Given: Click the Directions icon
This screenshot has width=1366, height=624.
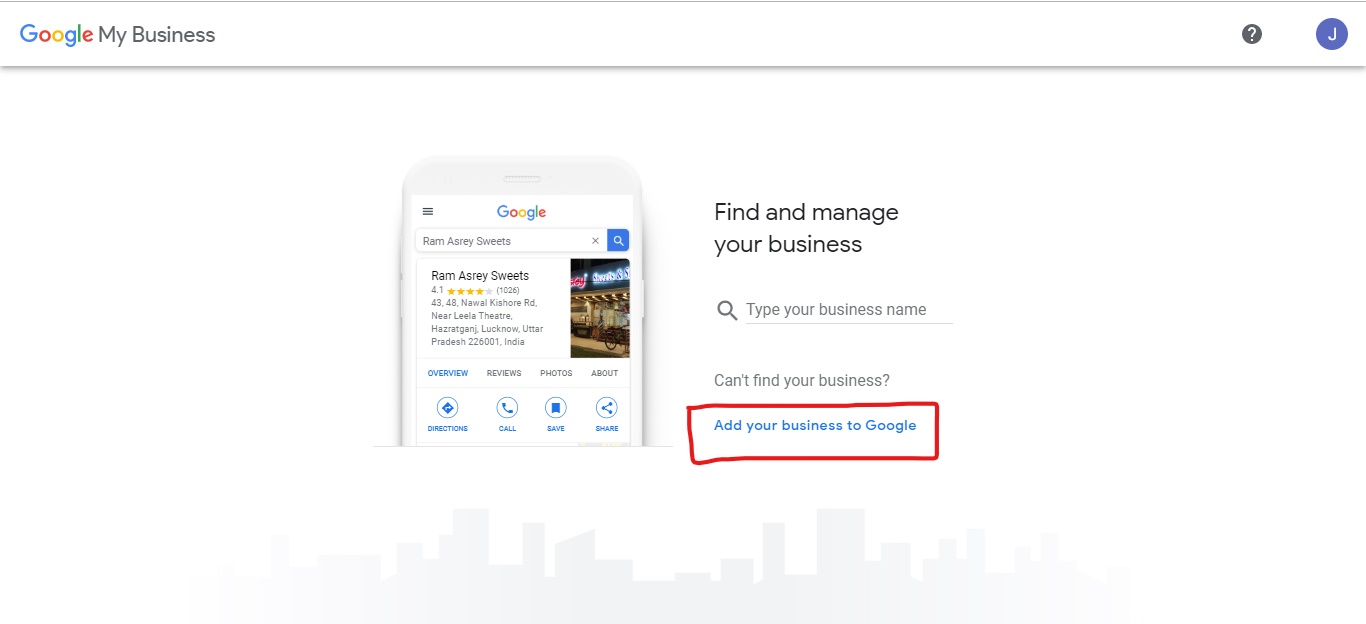Looking at the screenshot, I should tap(448, 408).
